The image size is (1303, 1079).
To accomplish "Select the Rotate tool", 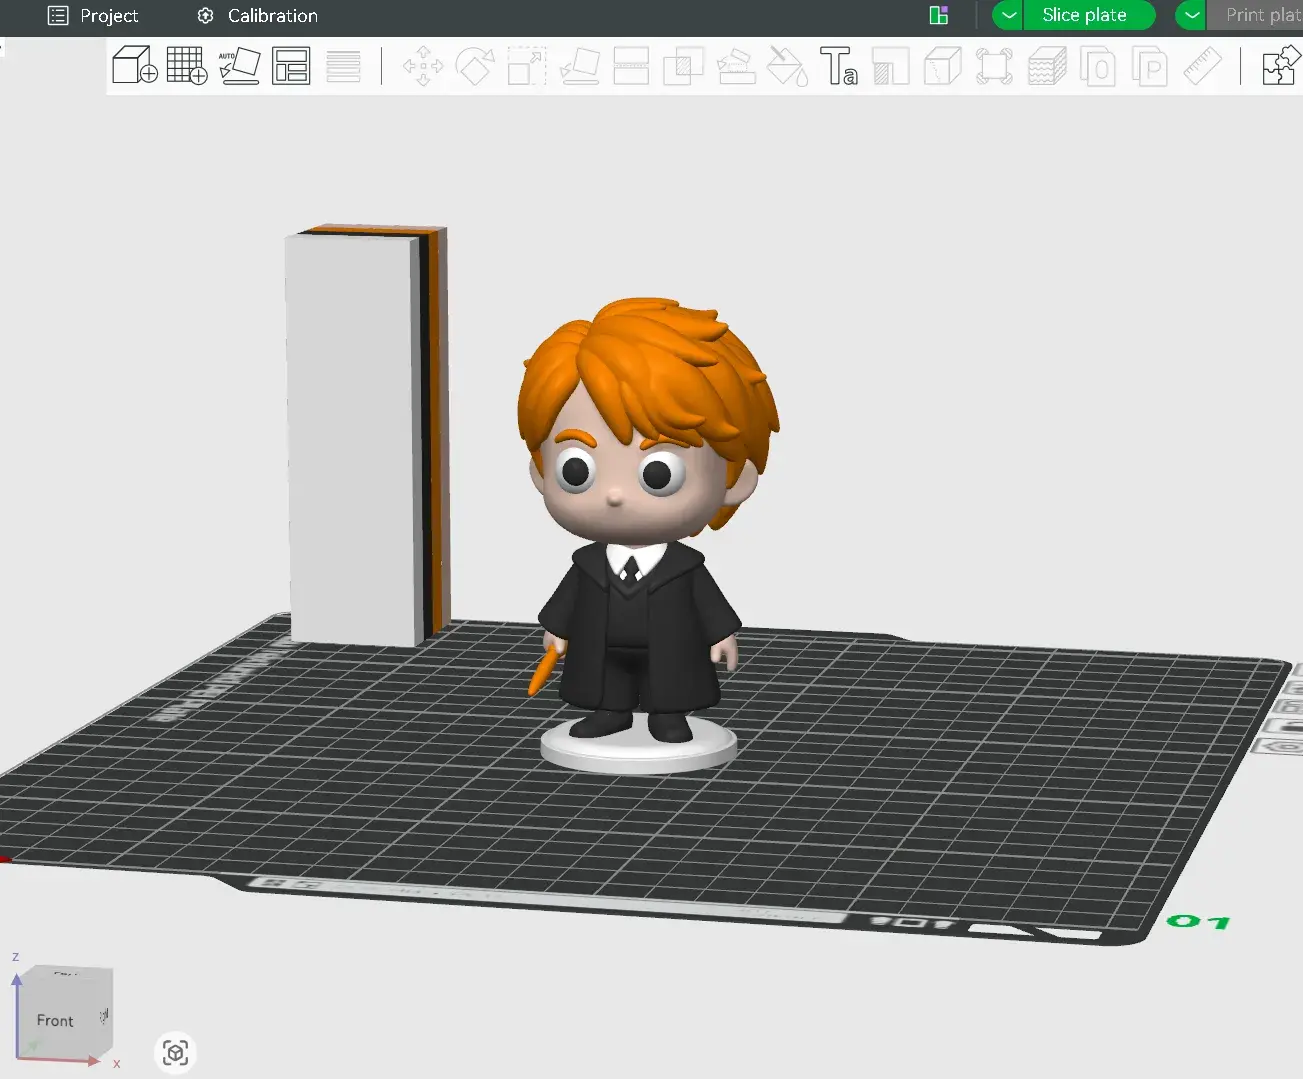I will (475, 65).
